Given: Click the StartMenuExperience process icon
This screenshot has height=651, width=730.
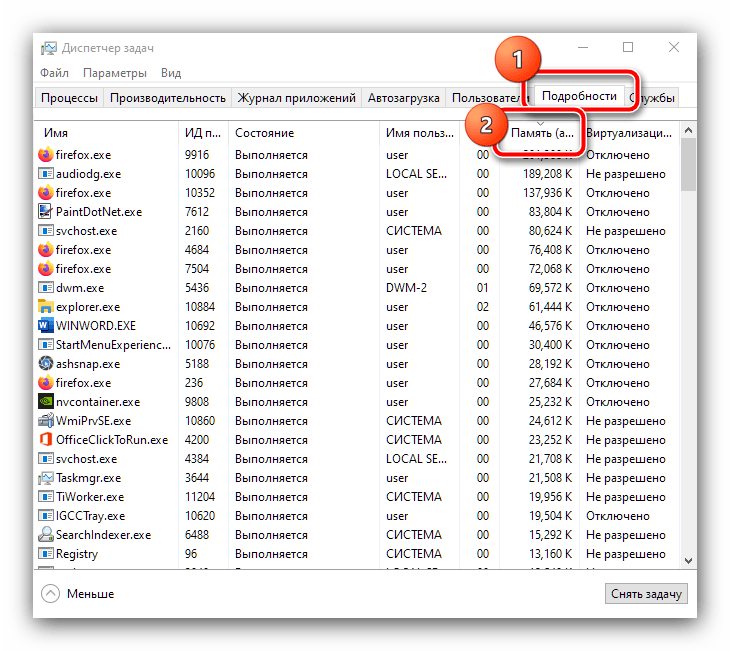Looking at the screenshot, I should pos(46,345).
